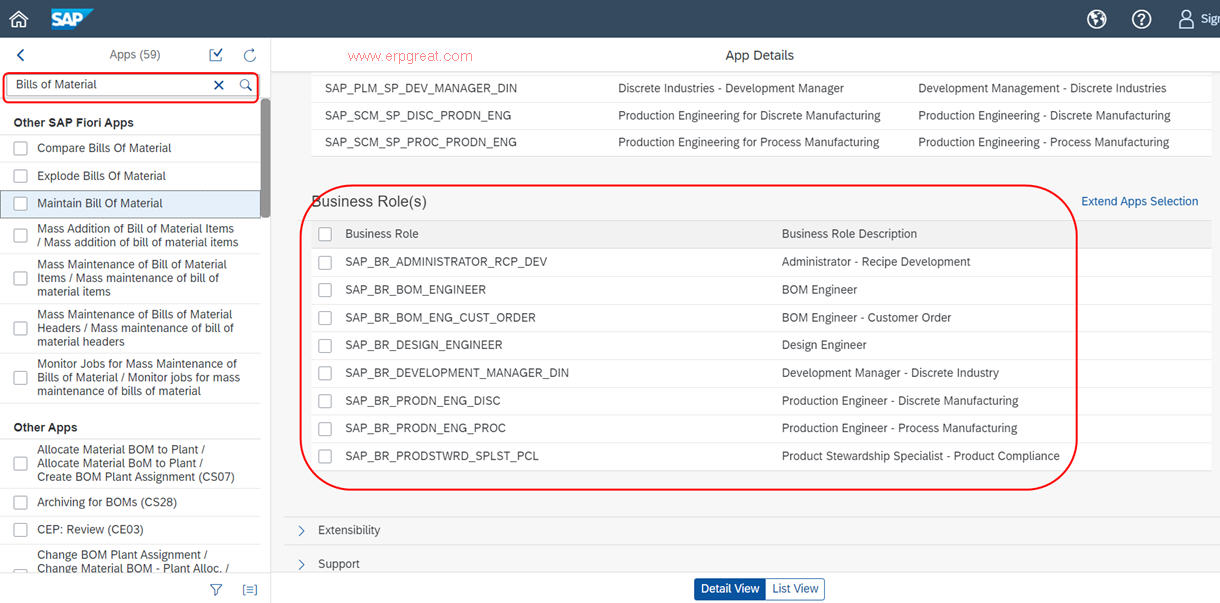Select Explode Bills Of Material item

pyautogui.click(x=101, y=176)
